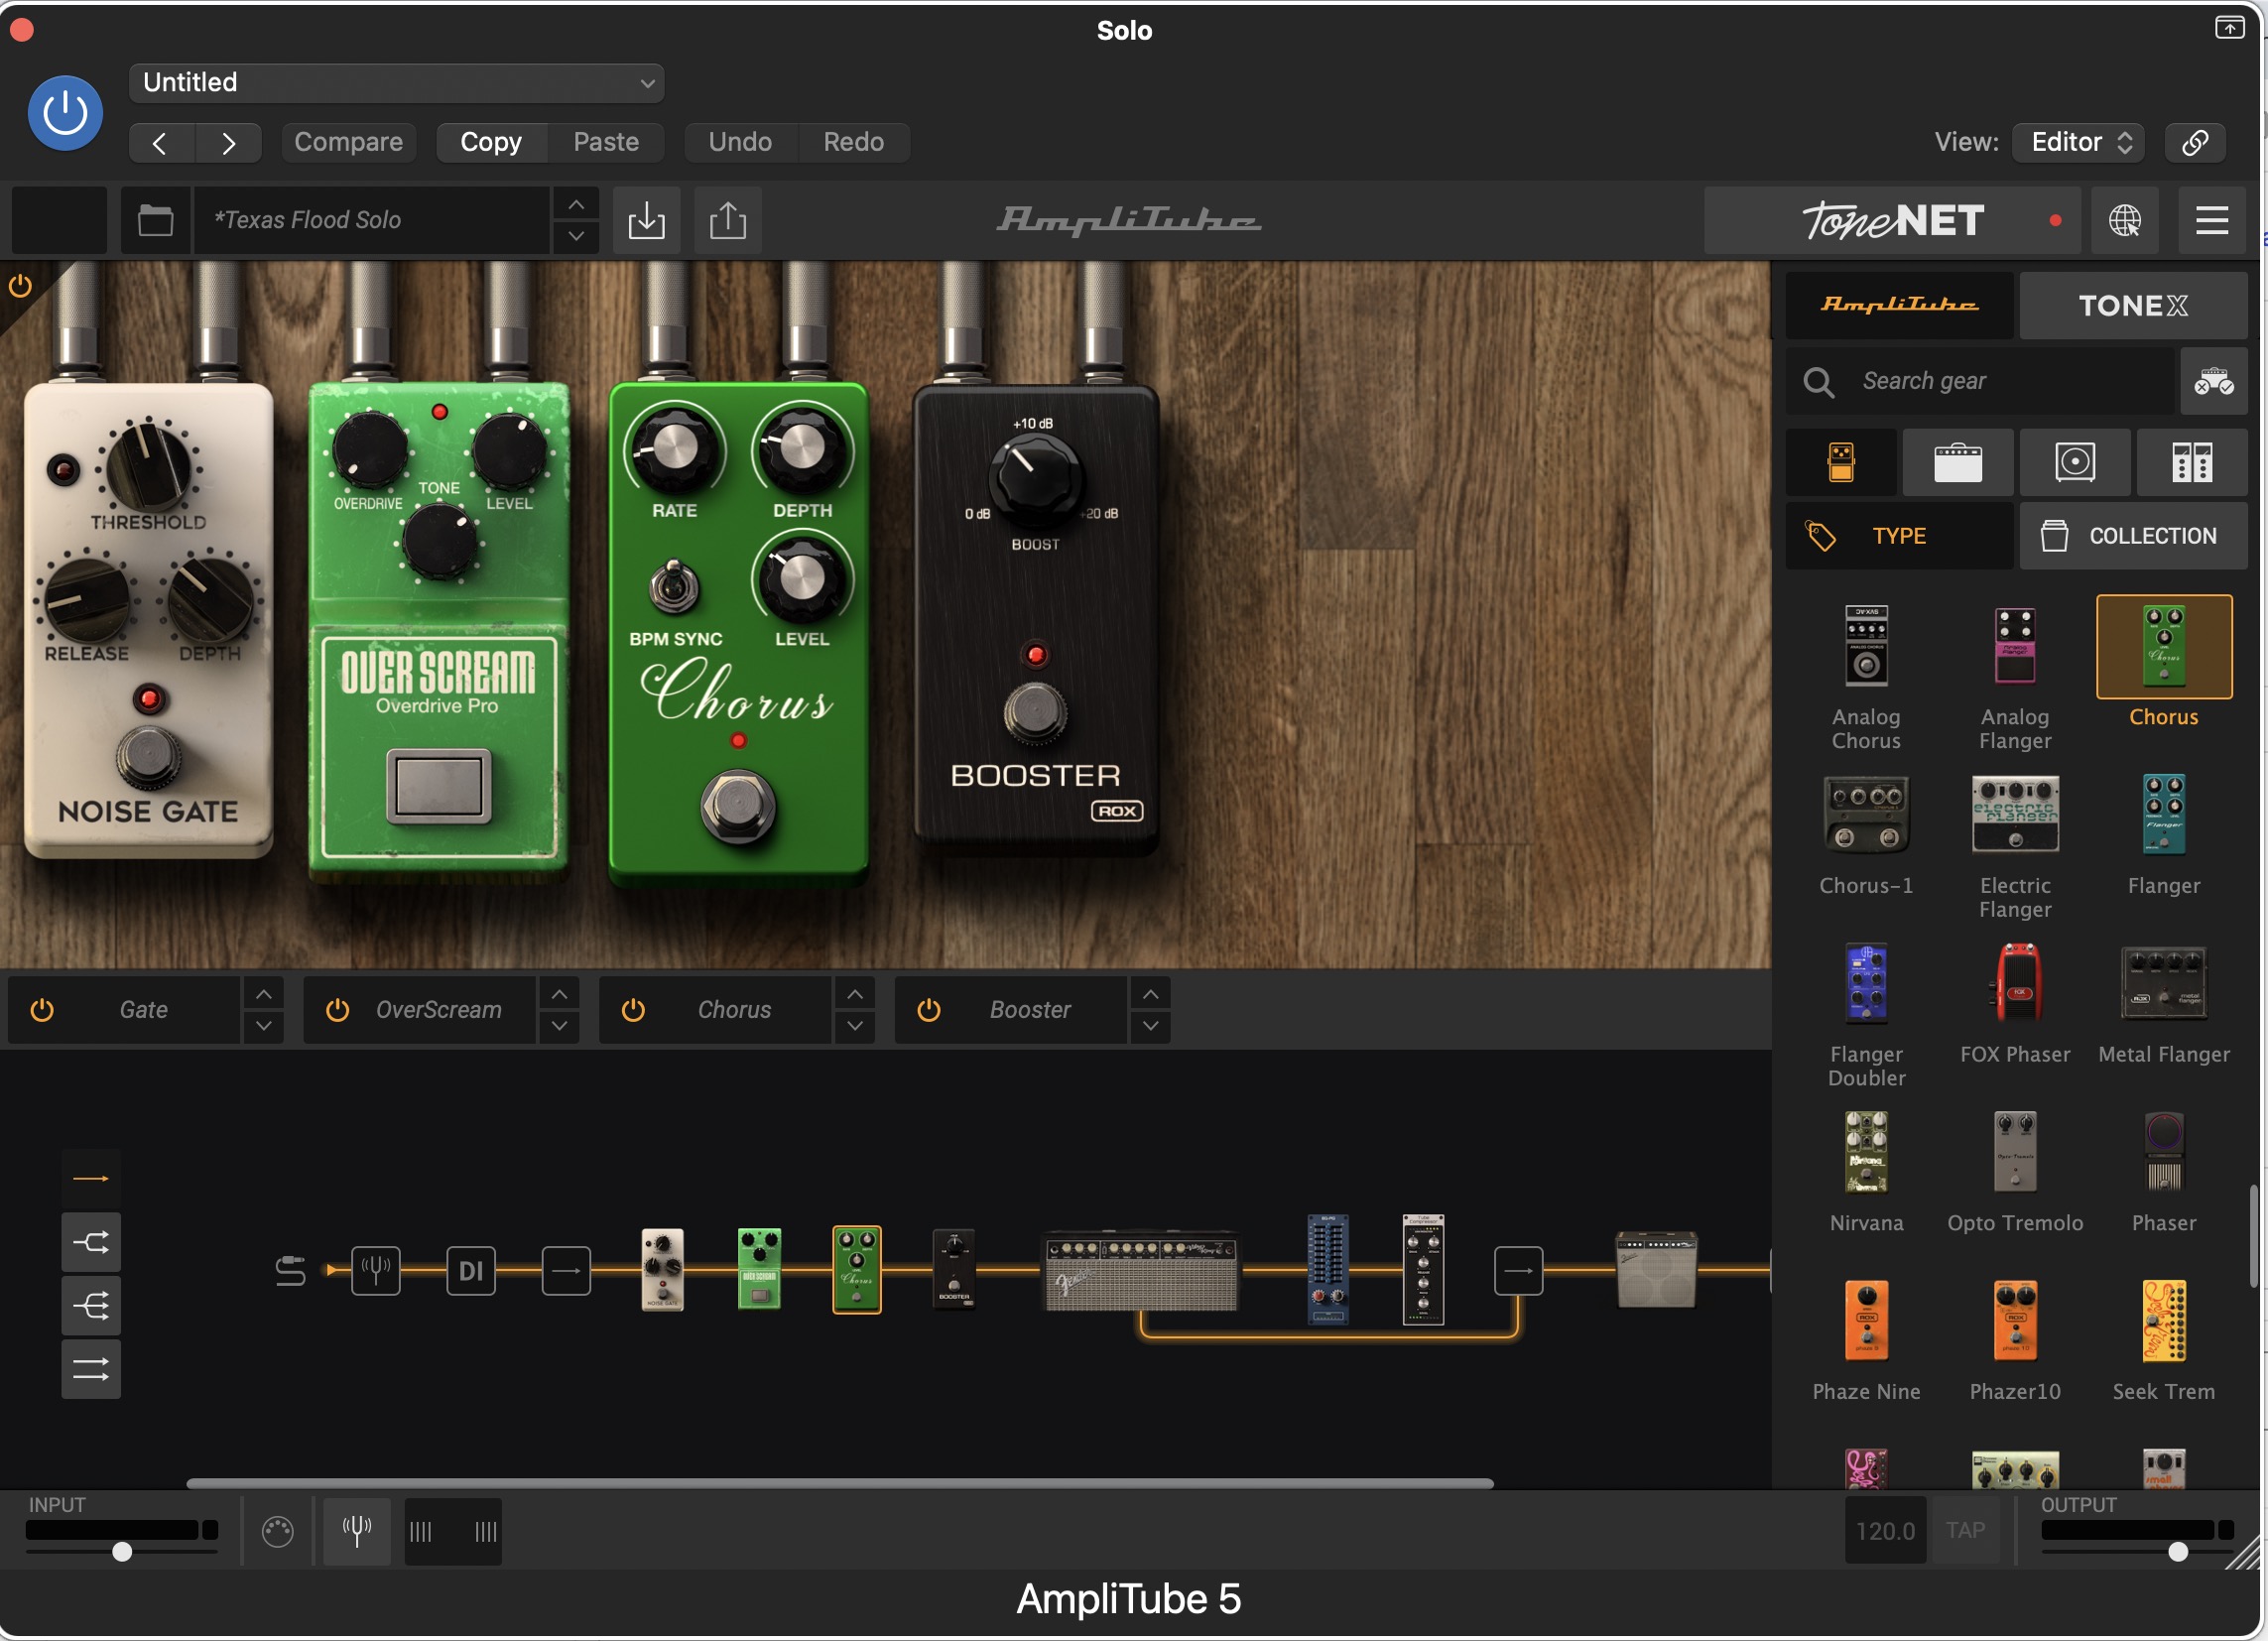Click the DI block in signal chain
Screen dimensions: 2268x1641
coord(471,1271)
